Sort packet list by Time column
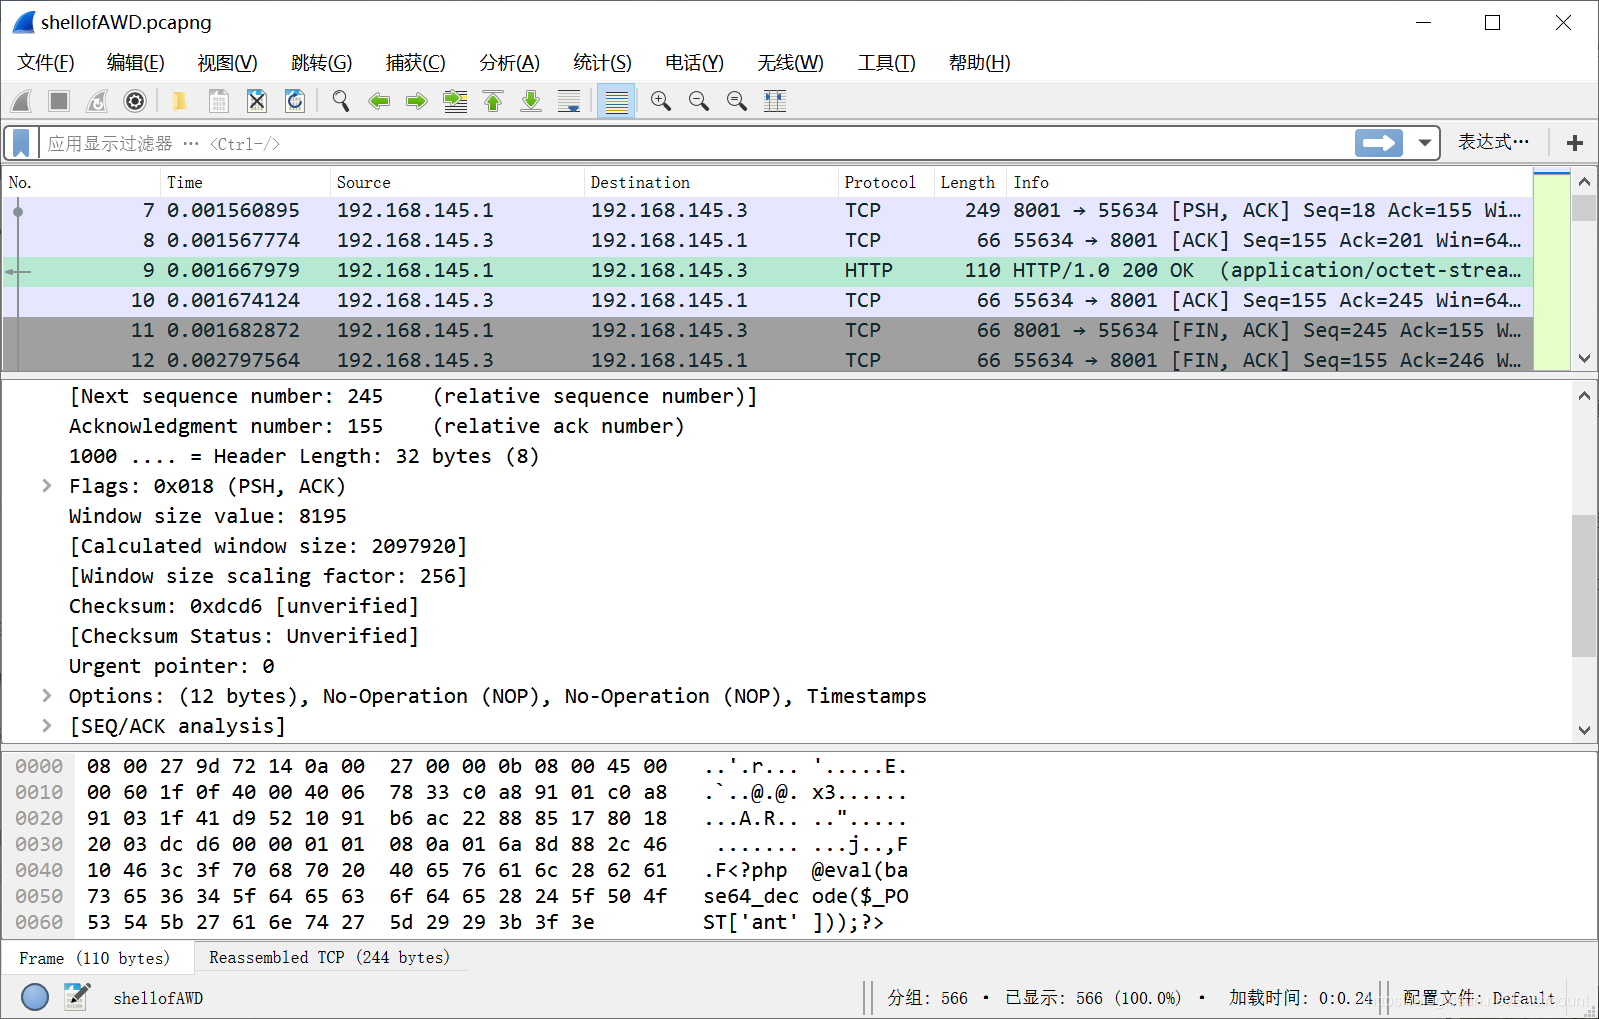 click(x=246, y=182)
